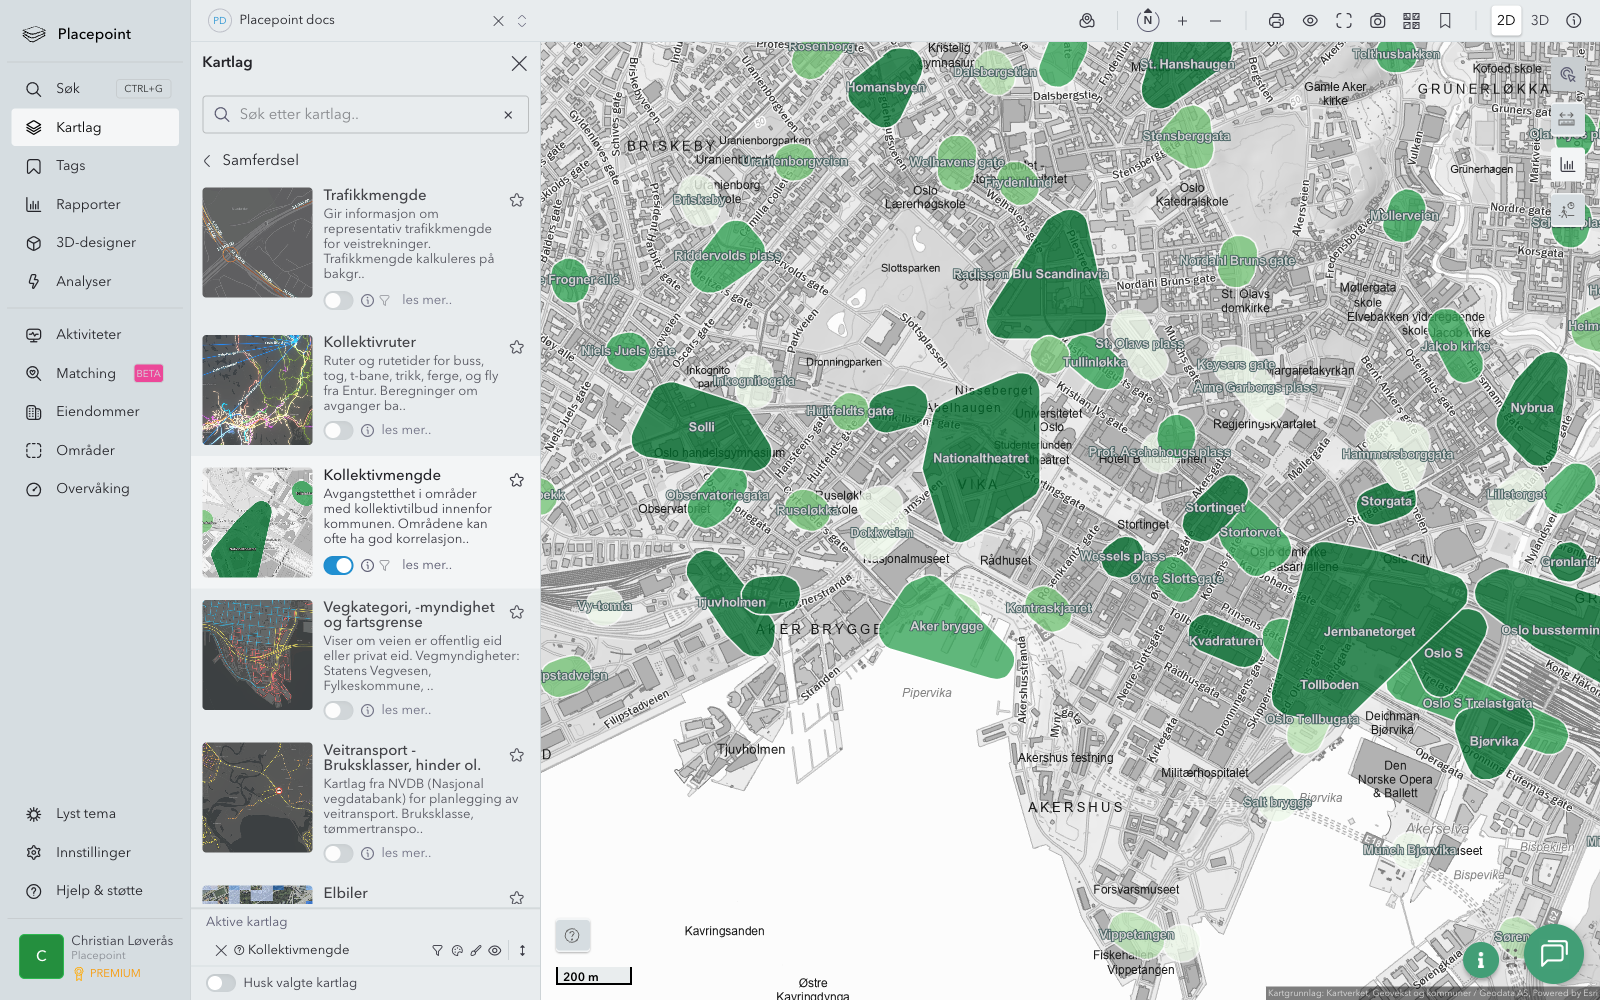Image resolution: width=1600 pixels, height=1000 pixels.
Task: Click the bookmark icon in the top toolbar
Action: [x=1445, y=21]
